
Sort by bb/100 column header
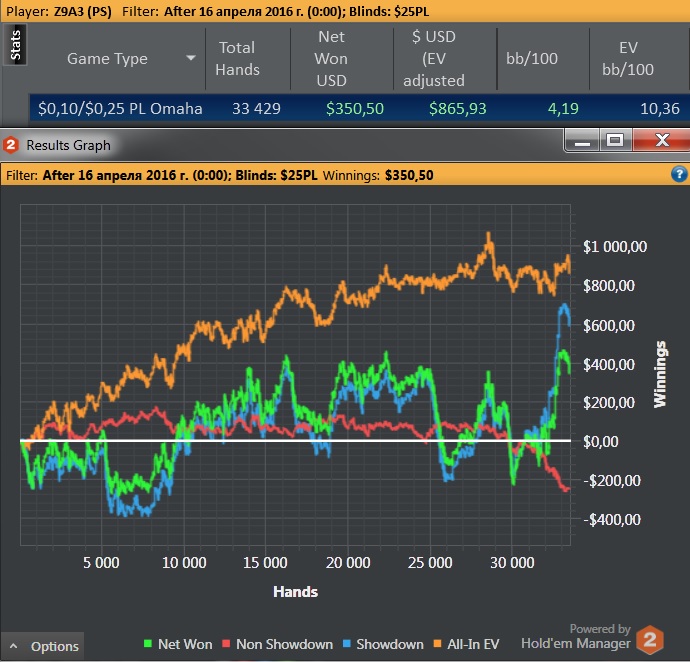(x=532, y=59)
